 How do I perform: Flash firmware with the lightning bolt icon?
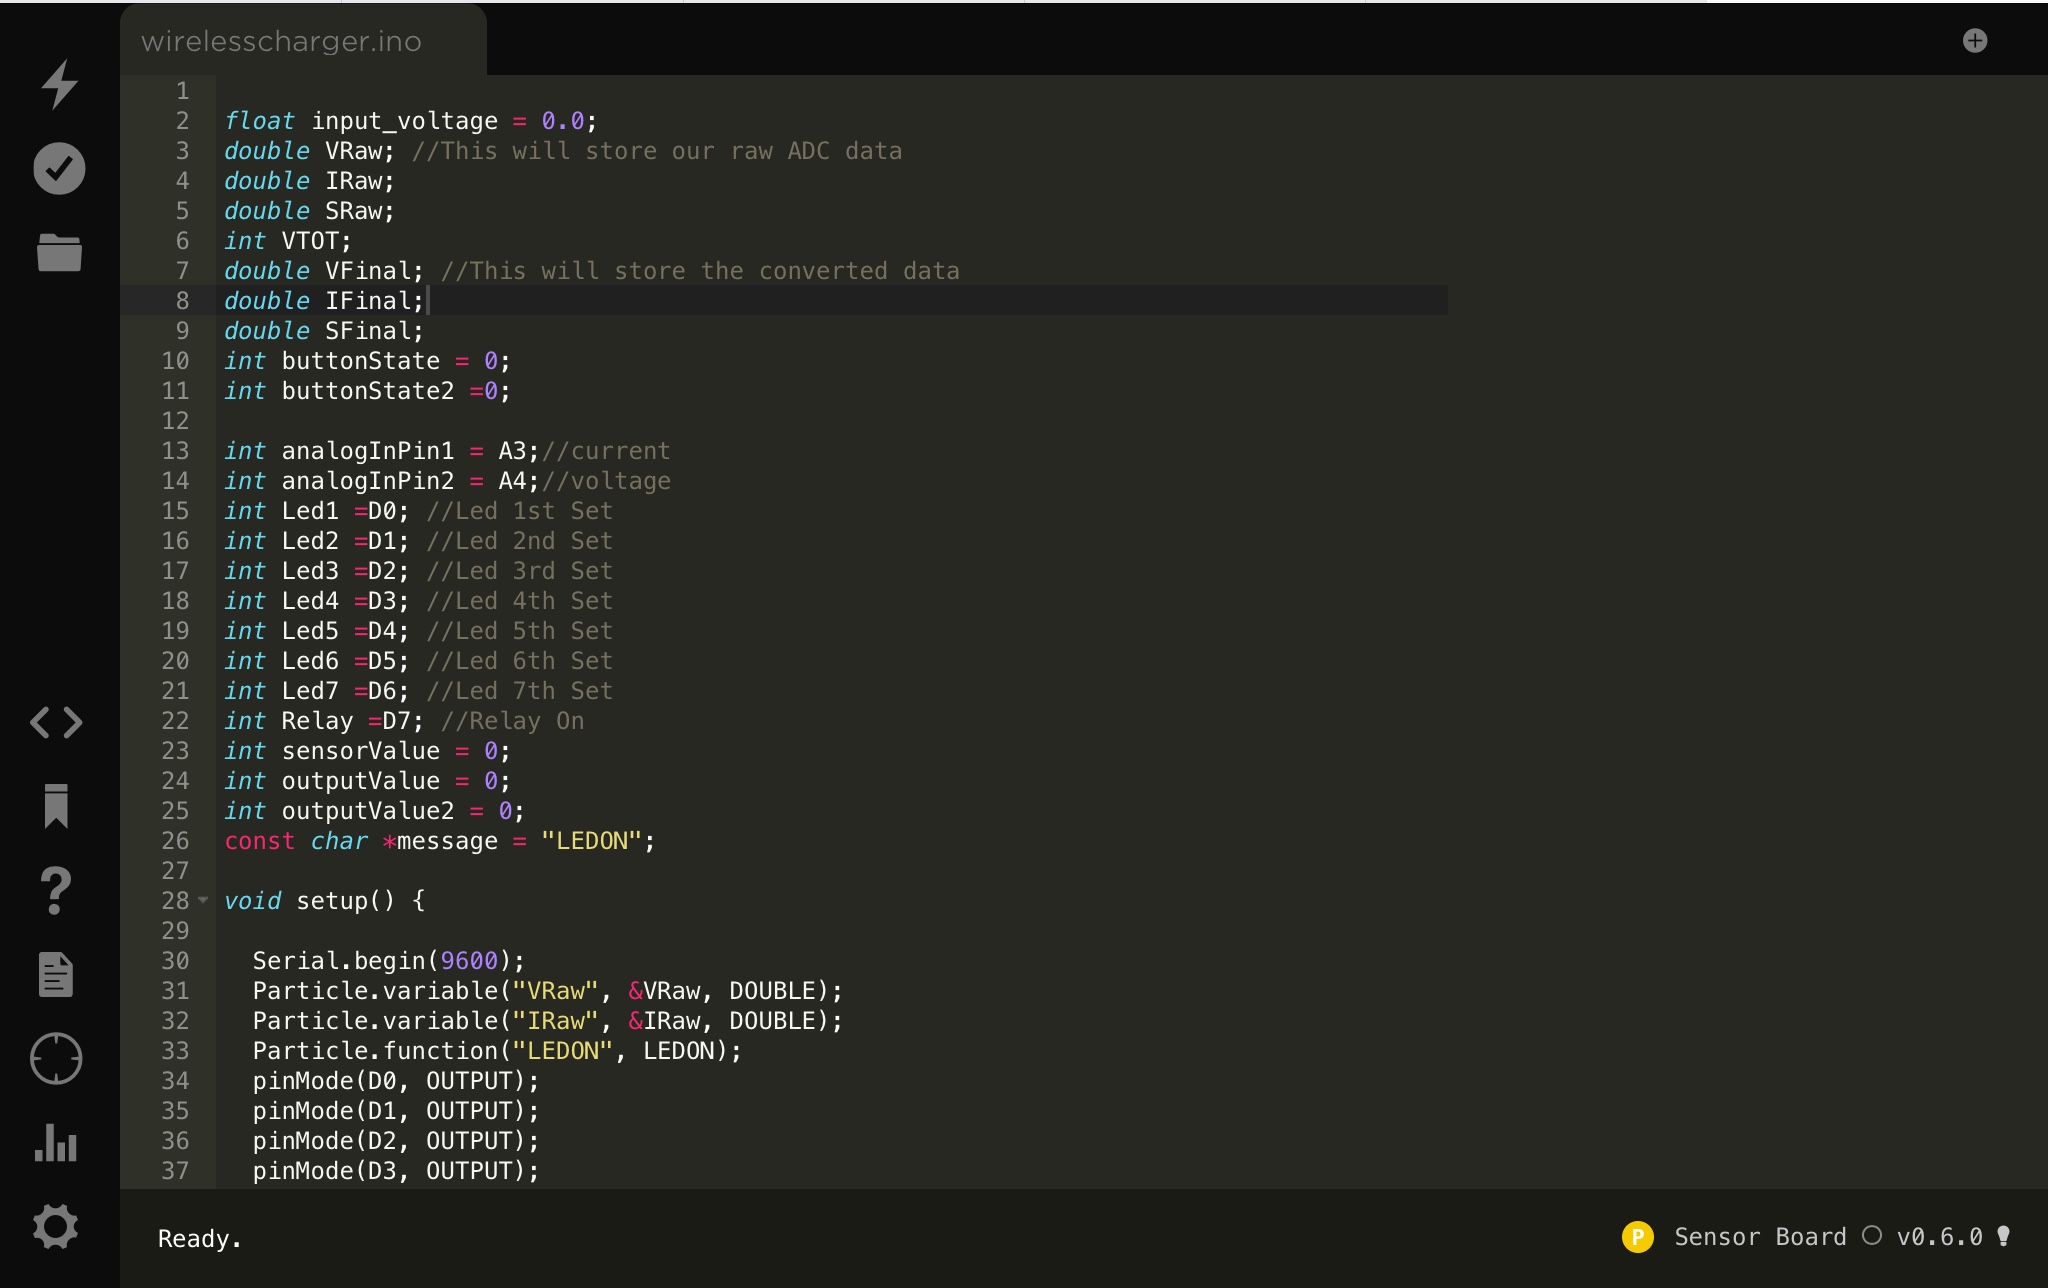point(59,84)
